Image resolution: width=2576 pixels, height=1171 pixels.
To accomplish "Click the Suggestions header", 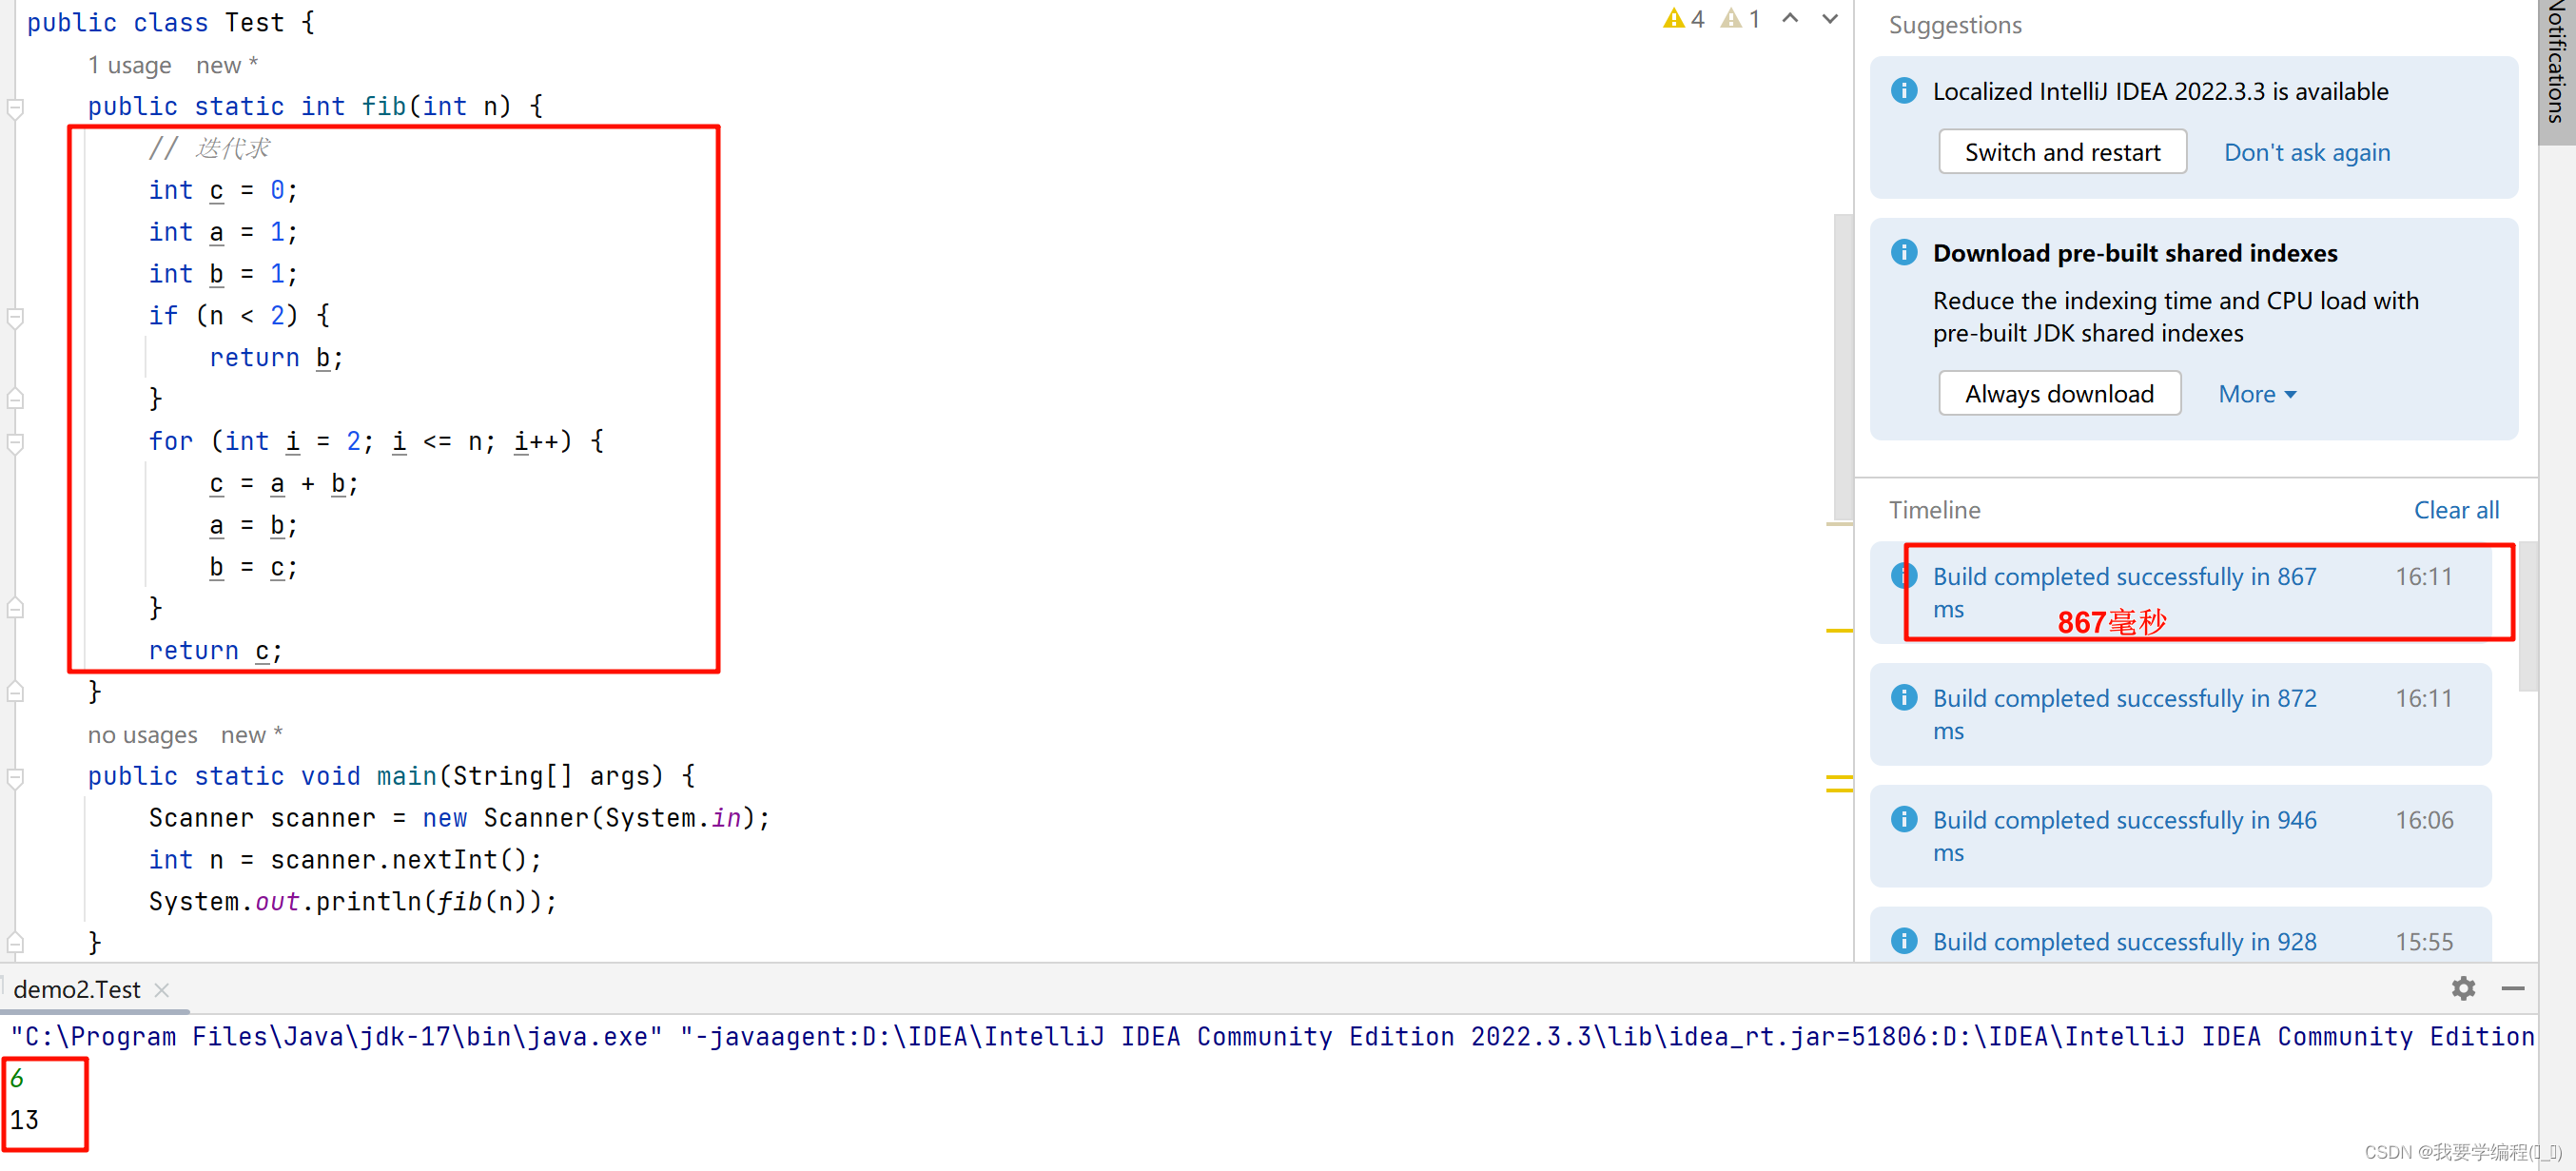I will click(1955, 25).
